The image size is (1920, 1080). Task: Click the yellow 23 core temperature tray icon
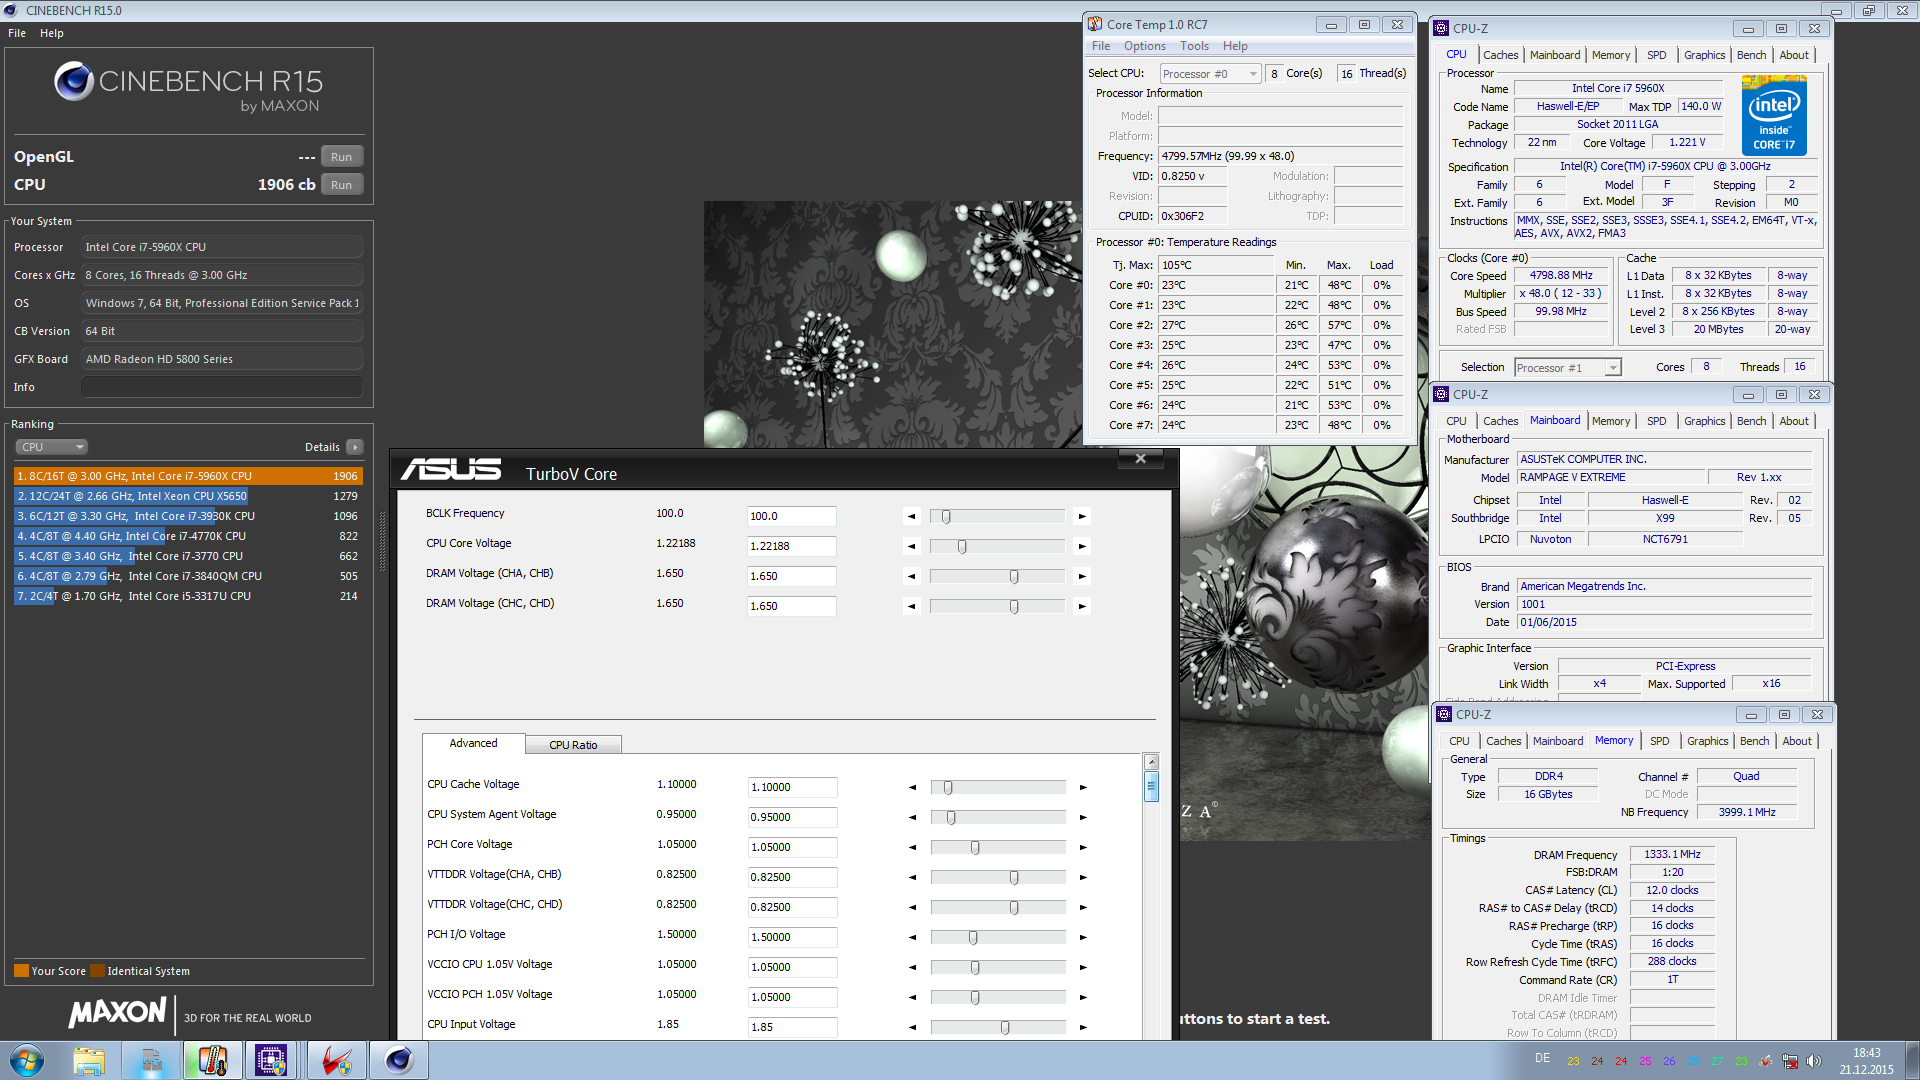coord(1573,1062)
